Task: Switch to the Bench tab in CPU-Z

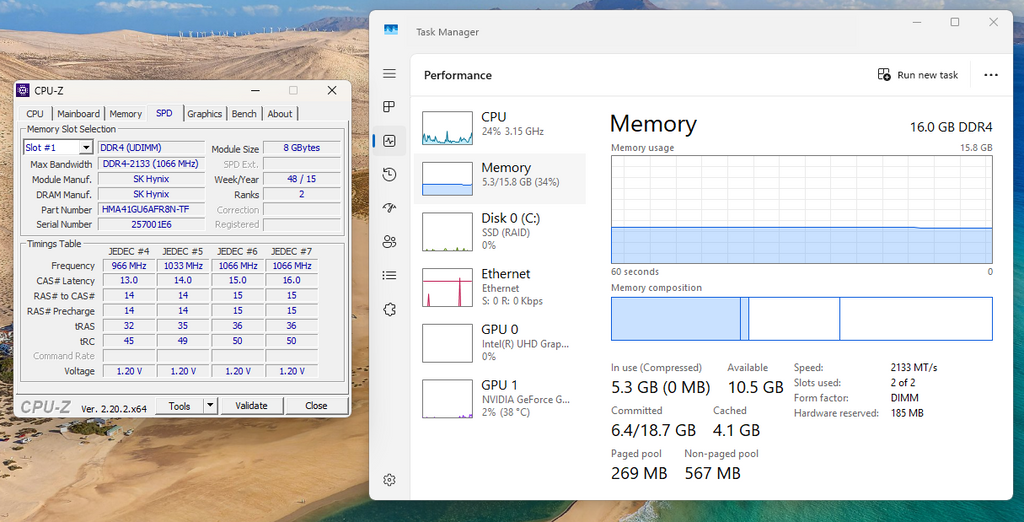Action: point(244,114)
